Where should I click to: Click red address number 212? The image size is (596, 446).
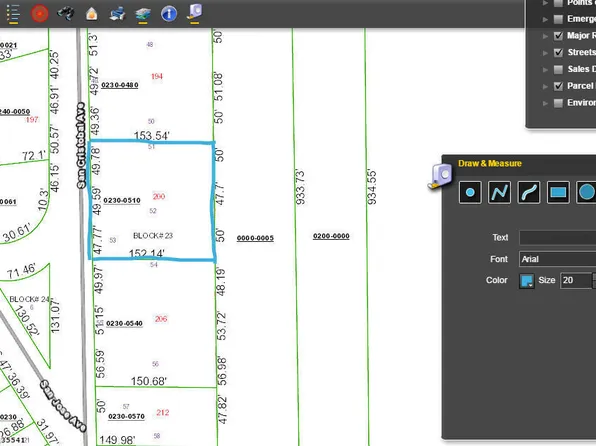pos(163,413)
